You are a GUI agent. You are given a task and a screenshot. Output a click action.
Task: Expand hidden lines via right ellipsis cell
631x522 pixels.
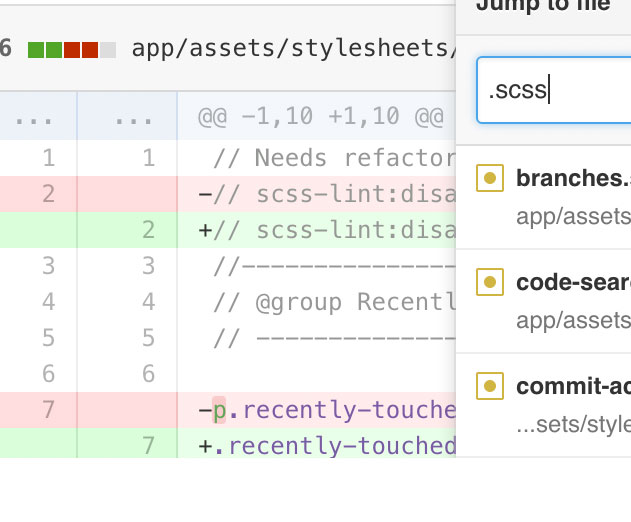pyautogui.click(x=128, y=116)
